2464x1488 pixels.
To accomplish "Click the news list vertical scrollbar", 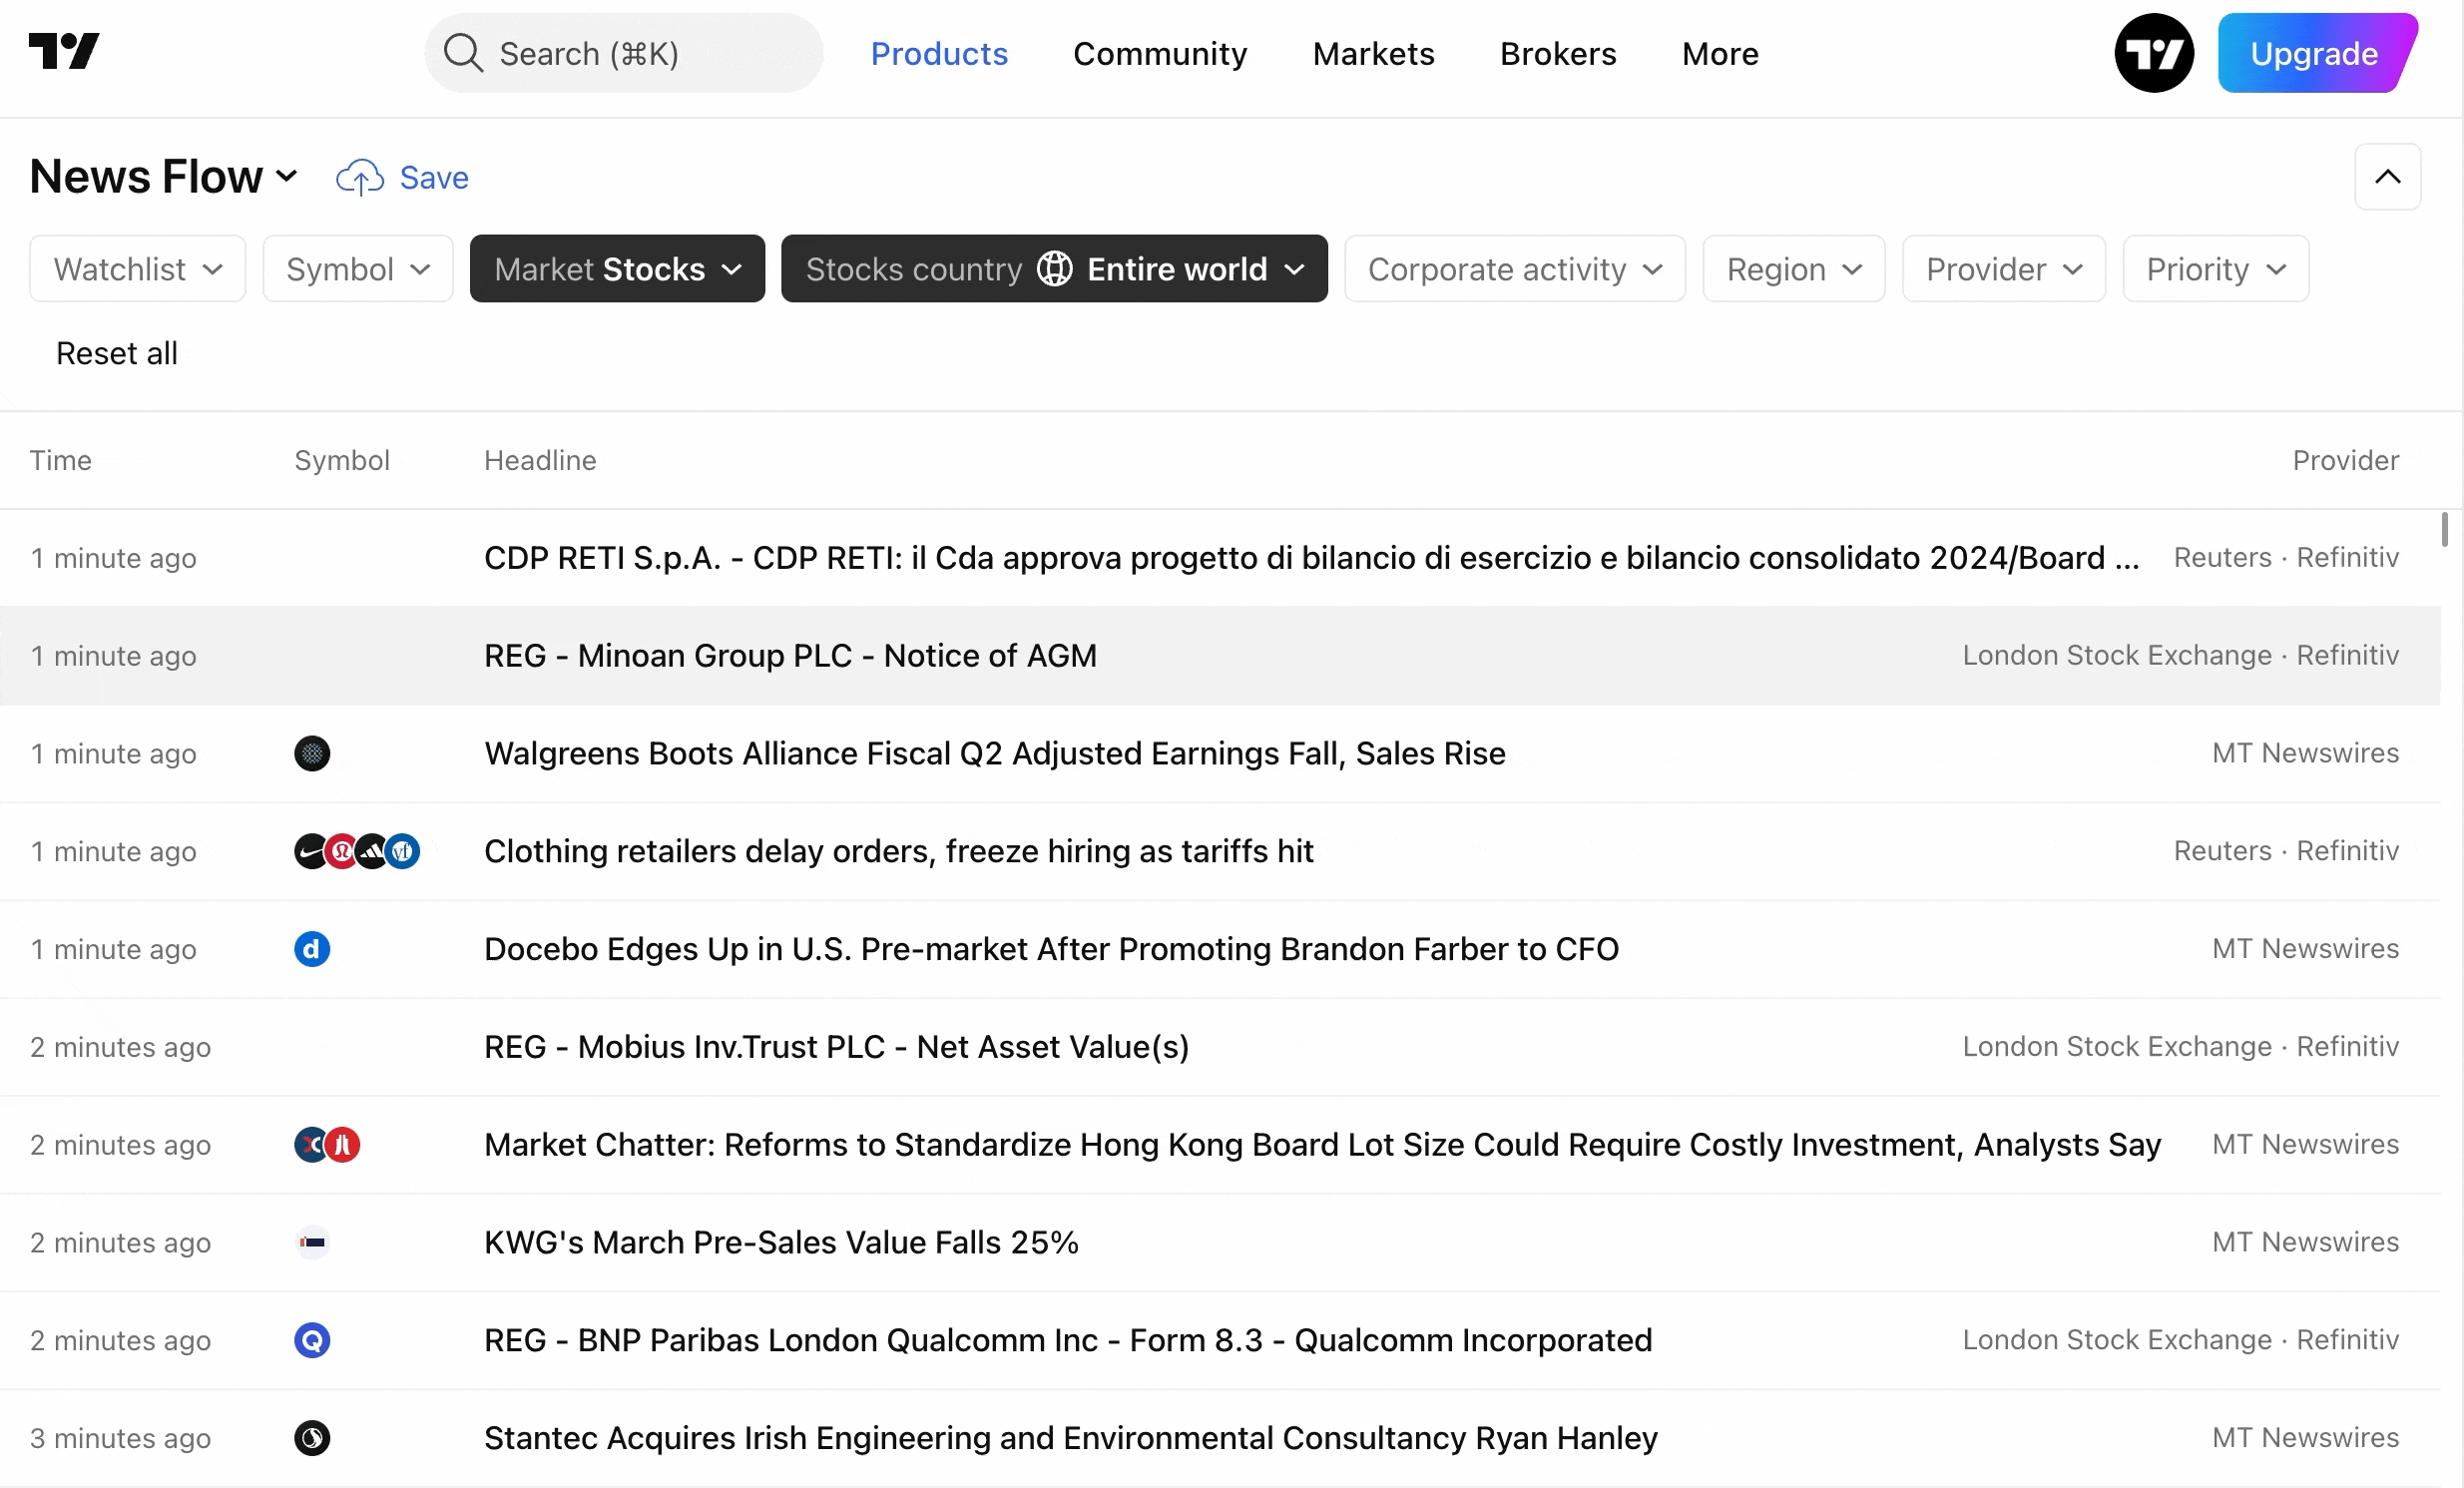I will point(2444,530).
